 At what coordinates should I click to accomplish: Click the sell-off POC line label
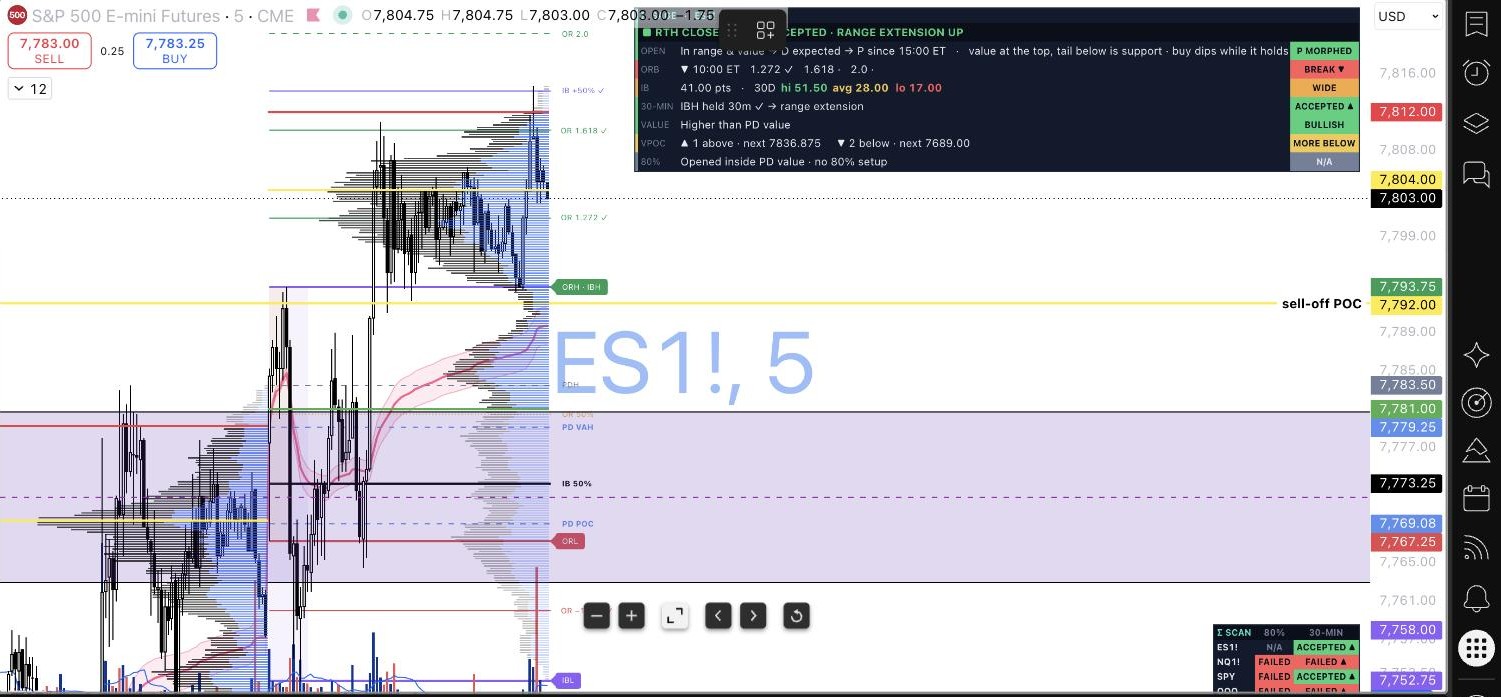(x=1321, y=304)
